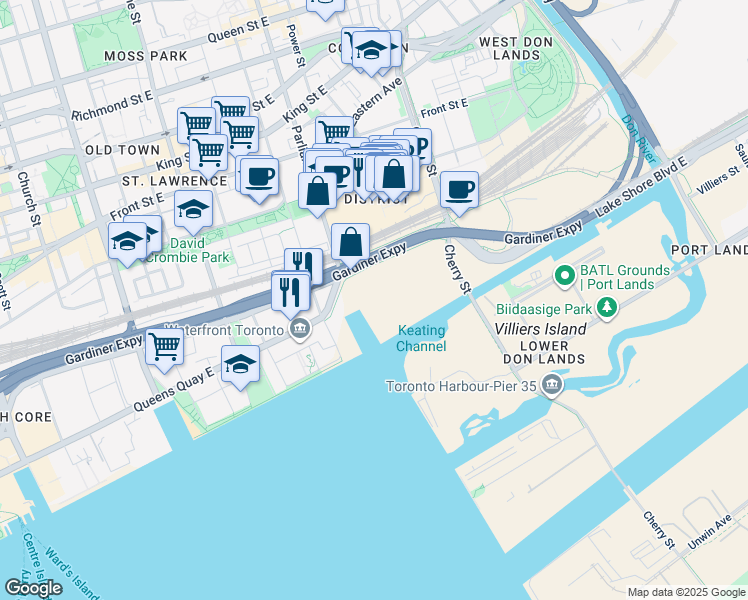
Task: Click the Keating Channel label
Action: pos(421,338)
